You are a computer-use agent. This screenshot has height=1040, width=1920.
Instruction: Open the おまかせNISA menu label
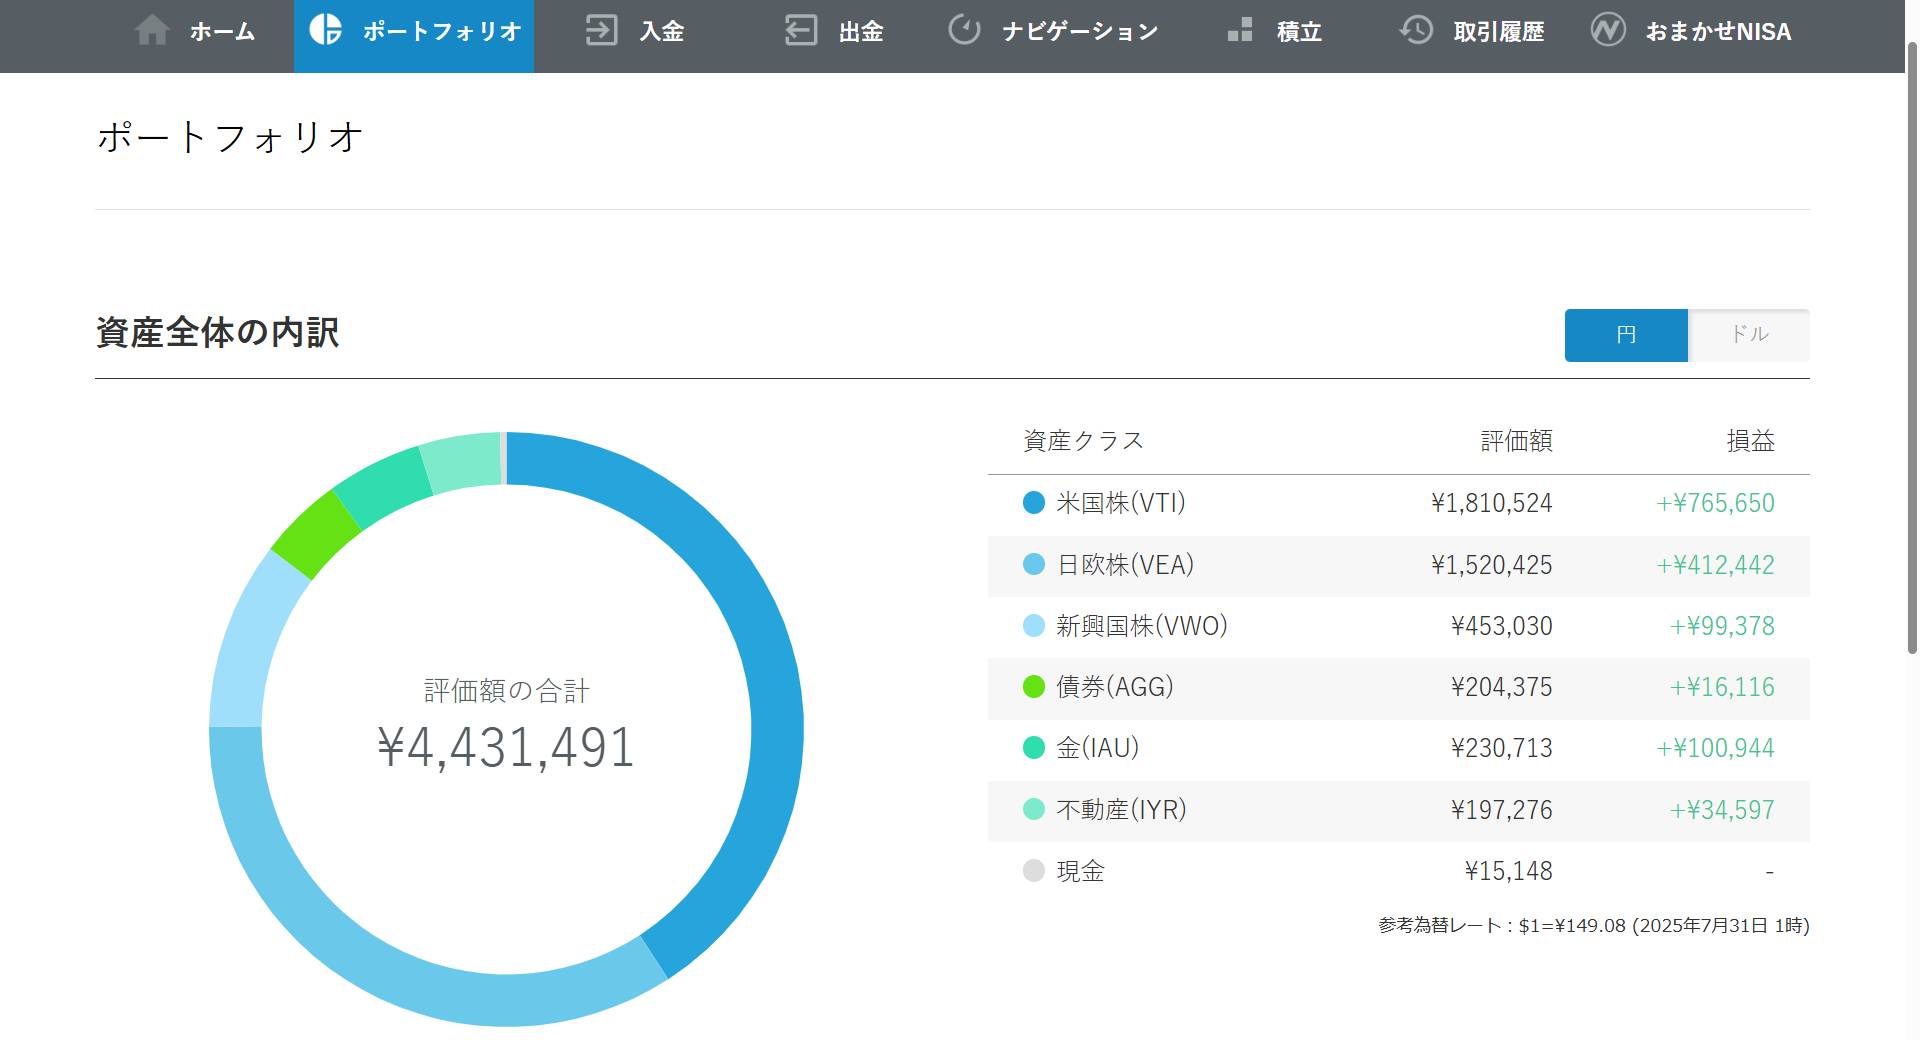coord(1719,32)
